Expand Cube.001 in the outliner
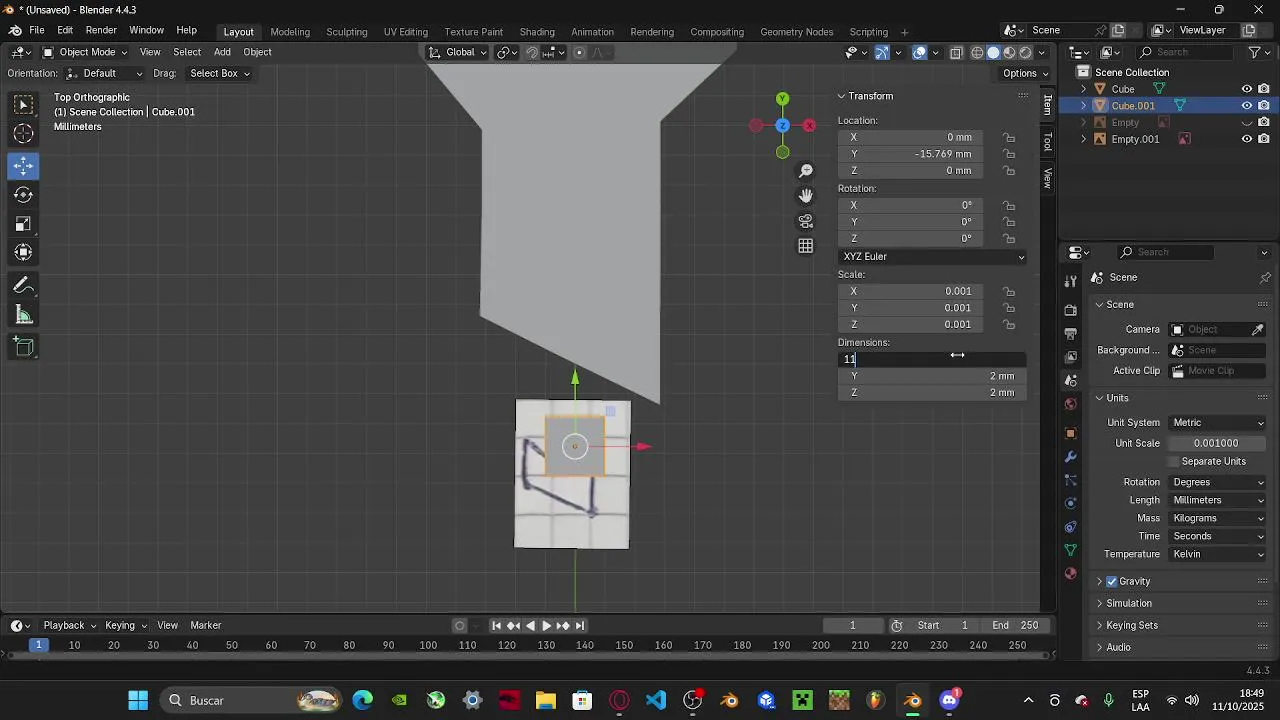 [1083, 106]
